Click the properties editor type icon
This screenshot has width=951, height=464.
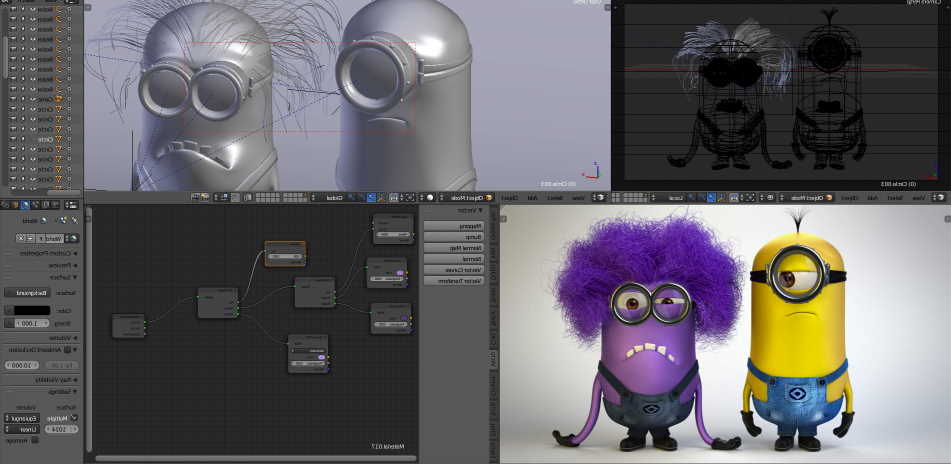pyautogui.click(x=72, y=205)
